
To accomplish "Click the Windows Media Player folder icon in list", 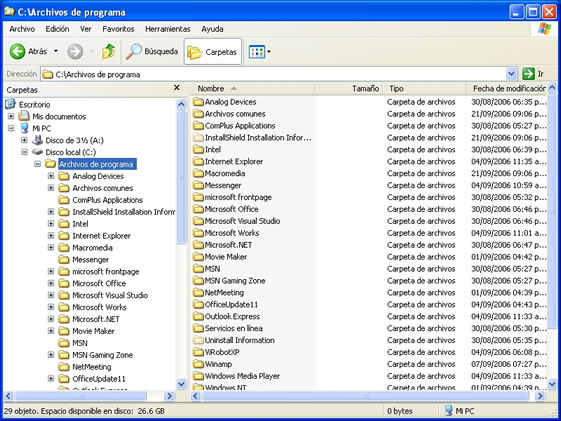I will (x=198, y=376).
